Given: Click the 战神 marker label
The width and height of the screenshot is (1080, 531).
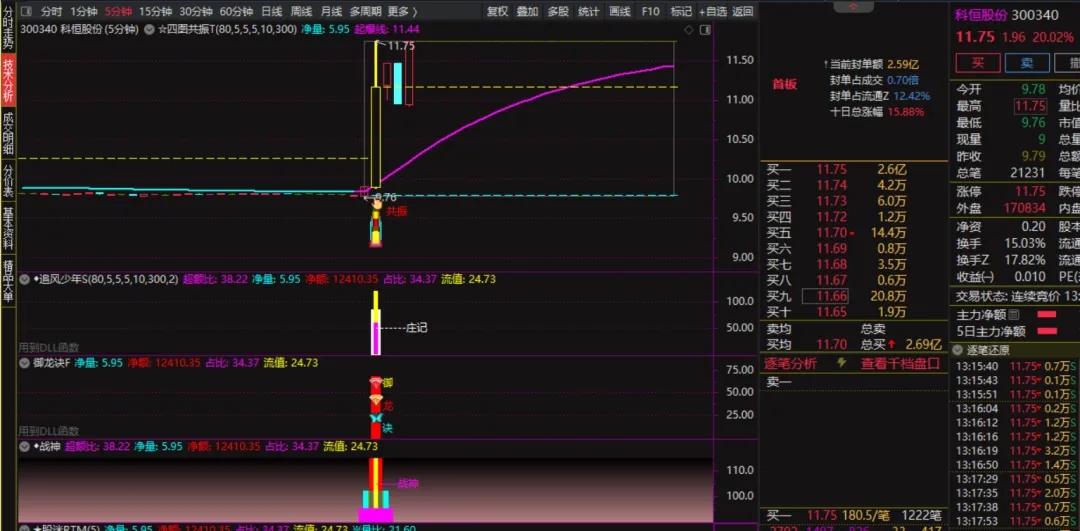Looking at the screenshot, I should point(408,484).
